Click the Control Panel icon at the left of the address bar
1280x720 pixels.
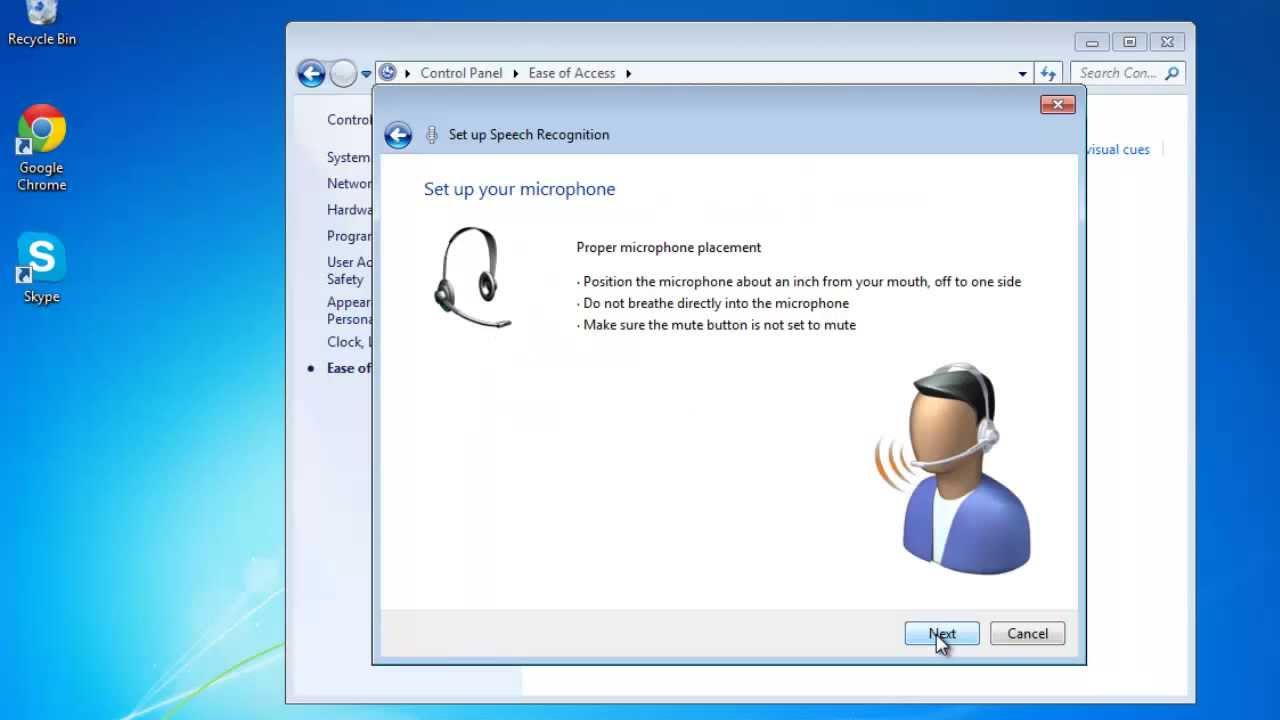click(388, 72)
